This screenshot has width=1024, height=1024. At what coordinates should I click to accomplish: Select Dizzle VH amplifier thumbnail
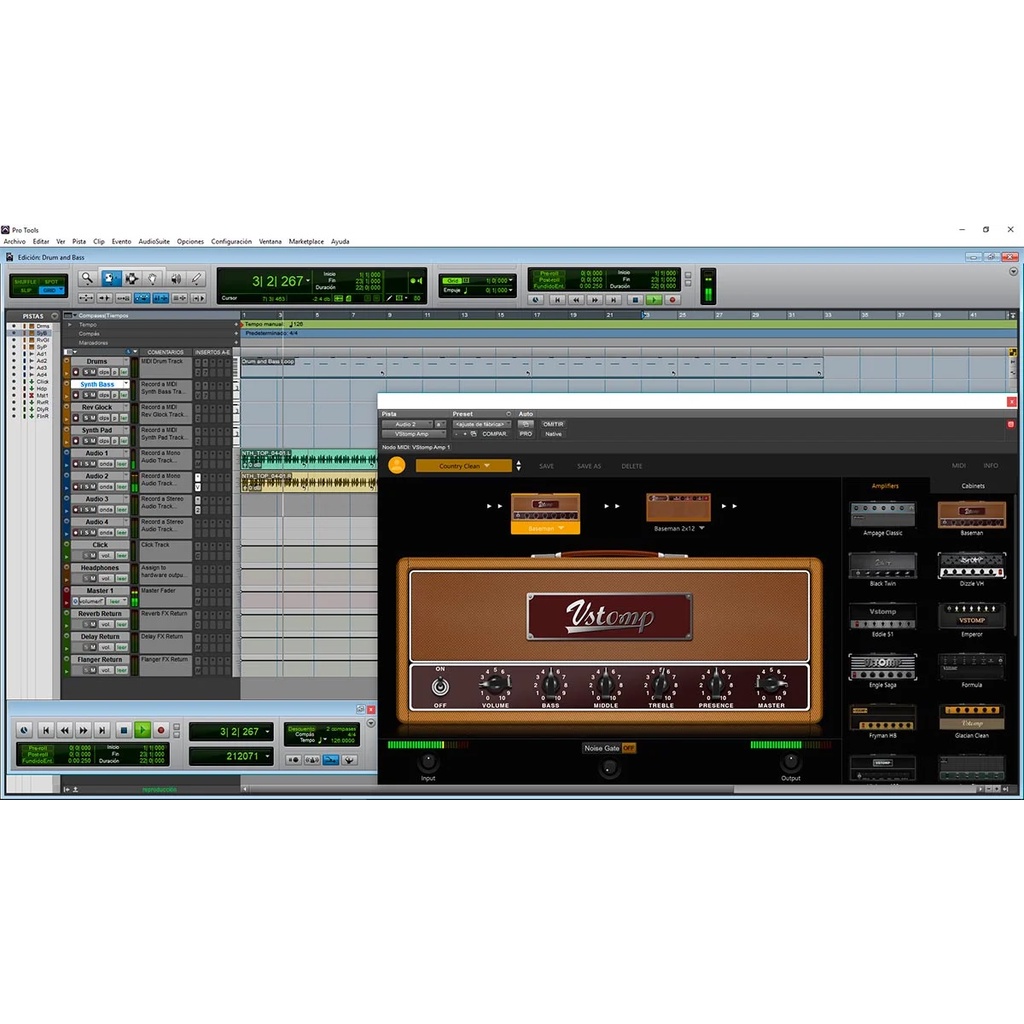point(971,566)
